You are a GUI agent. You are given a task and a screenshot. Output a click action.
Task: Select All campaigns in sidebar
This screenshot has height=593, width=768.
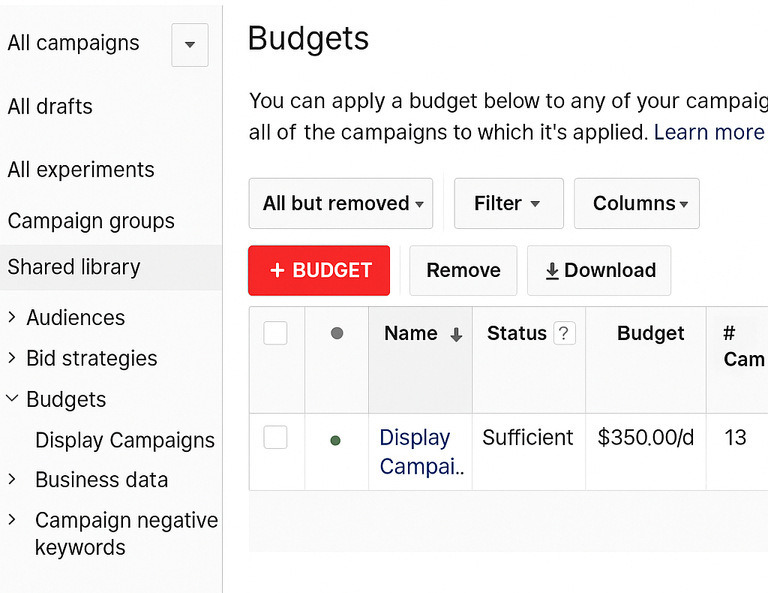pos(73,43)
